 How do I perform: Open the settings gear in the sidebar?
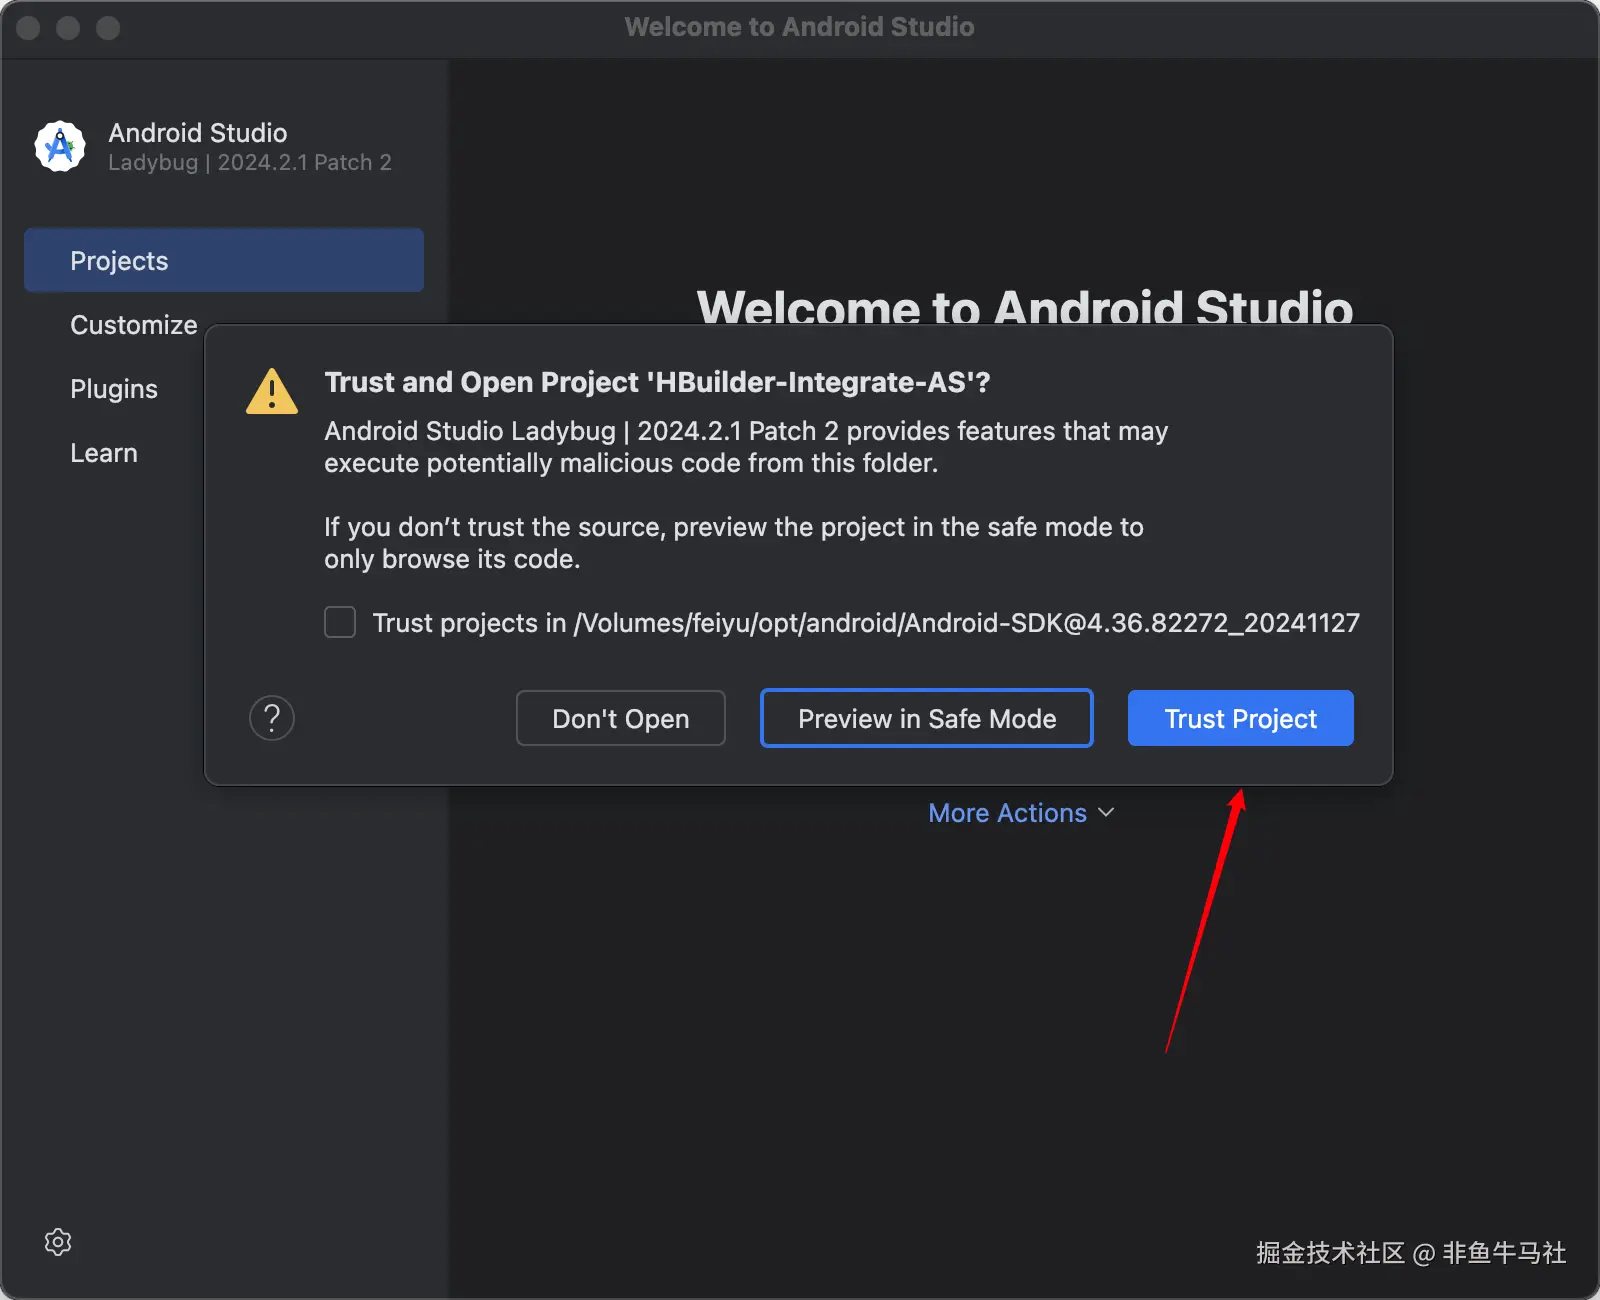click(58, 1242)
